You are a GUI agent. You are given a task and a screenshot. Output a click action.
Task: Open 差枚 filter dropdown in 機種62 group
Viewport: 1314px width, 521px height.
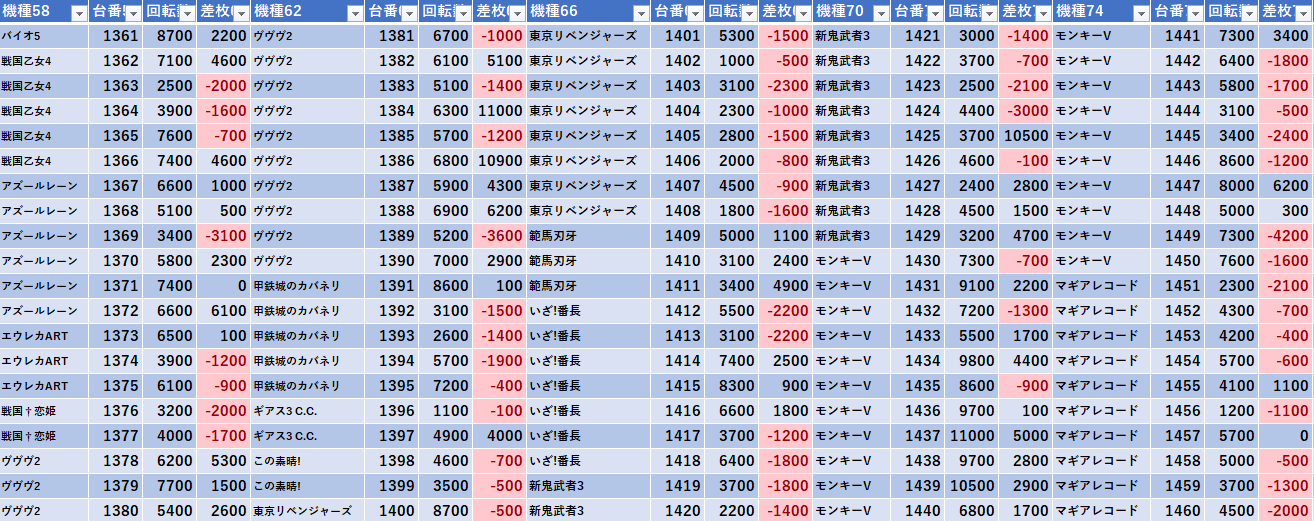coord(516,13)
